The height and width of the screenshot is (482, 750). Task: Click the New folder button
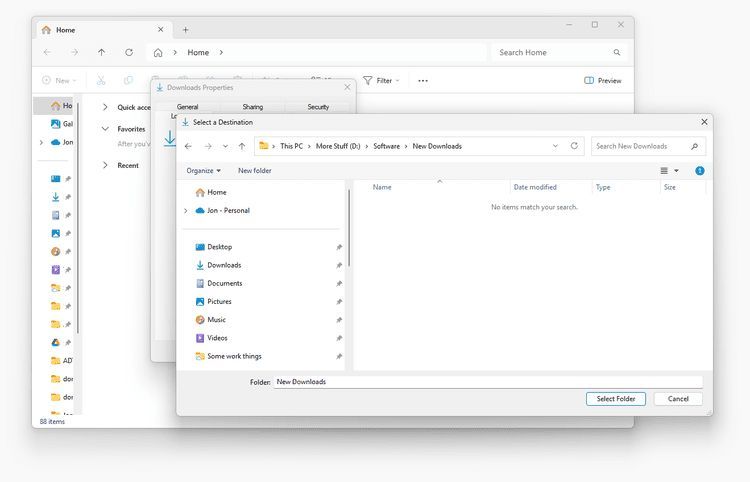[x=254, y=171]
